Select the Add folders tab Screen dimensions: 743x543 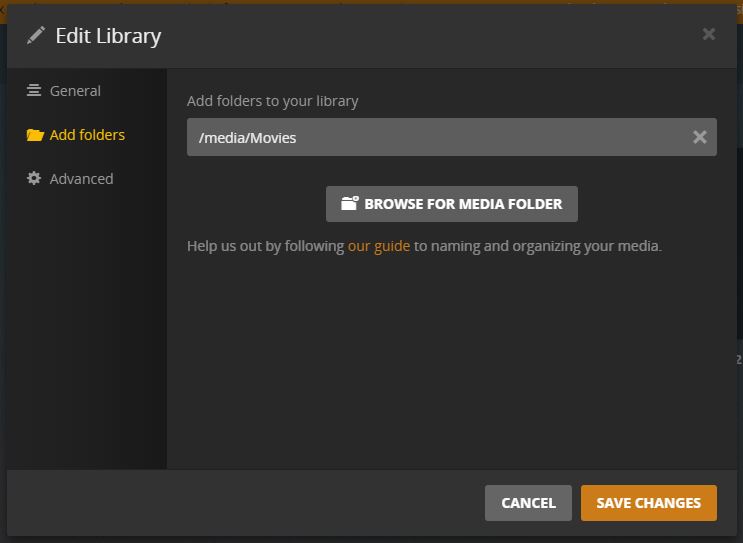pyautogui.click(x=76, y=135)
